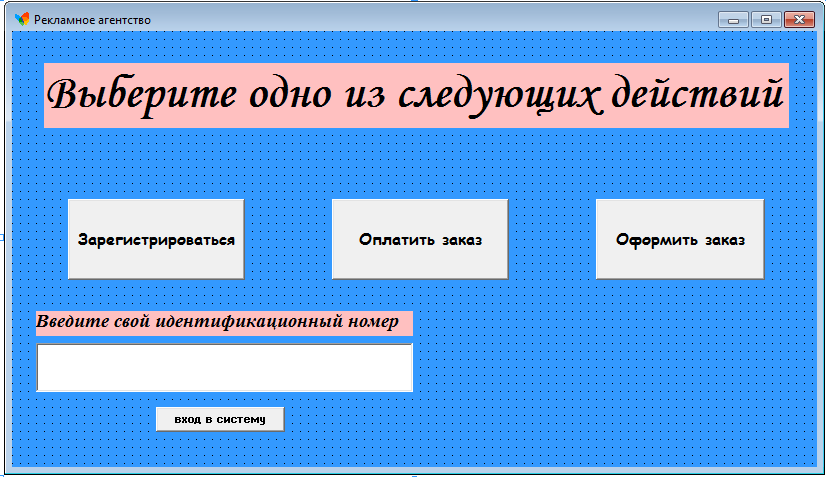826x477 pixels.
Task: Click the window title Рекламное агентство
Action: tap(92, 20)
